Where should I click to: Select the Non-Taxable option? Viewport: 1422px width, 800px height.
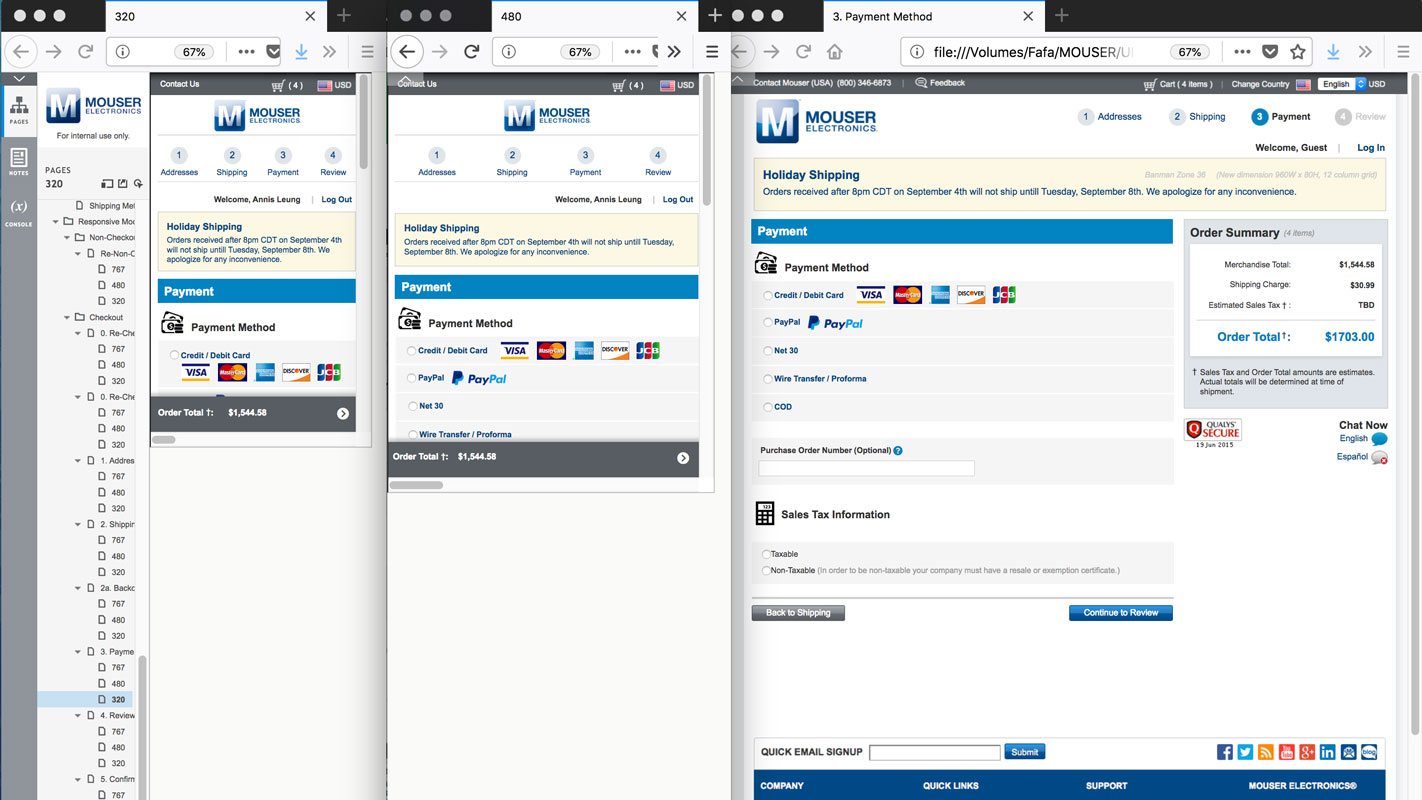pos(764,569)
